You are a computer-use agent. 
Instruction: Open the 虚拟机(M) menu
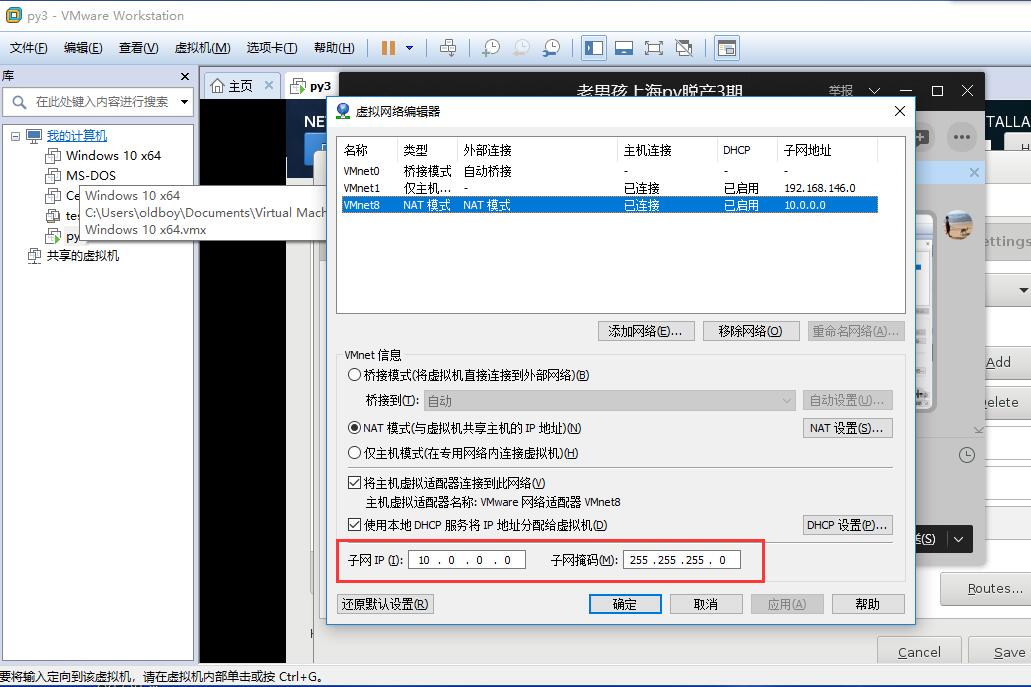coord(203,48)
